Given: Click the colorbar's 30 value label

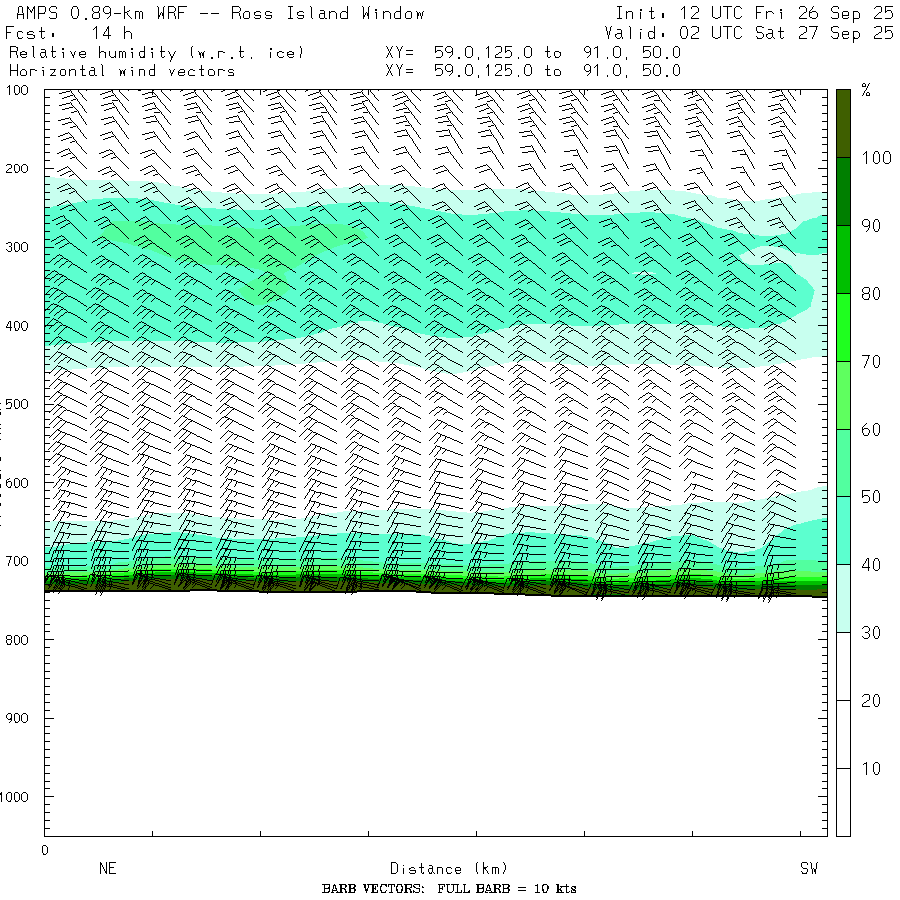Looking at the screenshot, I should (x=871, y=633).
